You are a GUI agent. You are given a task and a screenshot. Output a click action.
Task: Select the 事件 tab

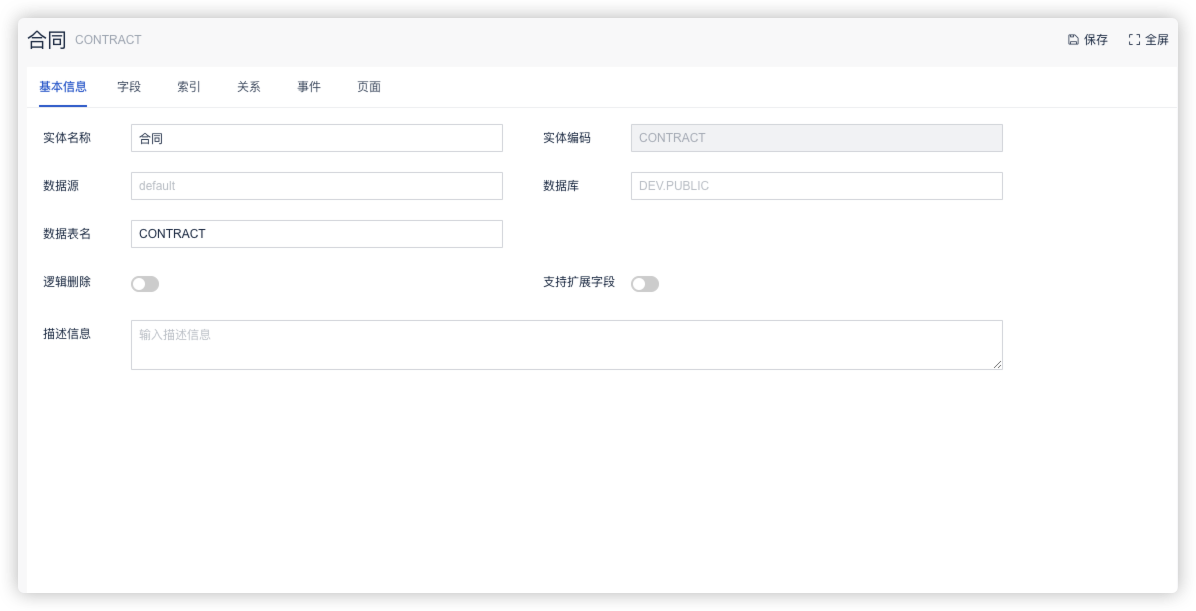[x=309, y=87]
